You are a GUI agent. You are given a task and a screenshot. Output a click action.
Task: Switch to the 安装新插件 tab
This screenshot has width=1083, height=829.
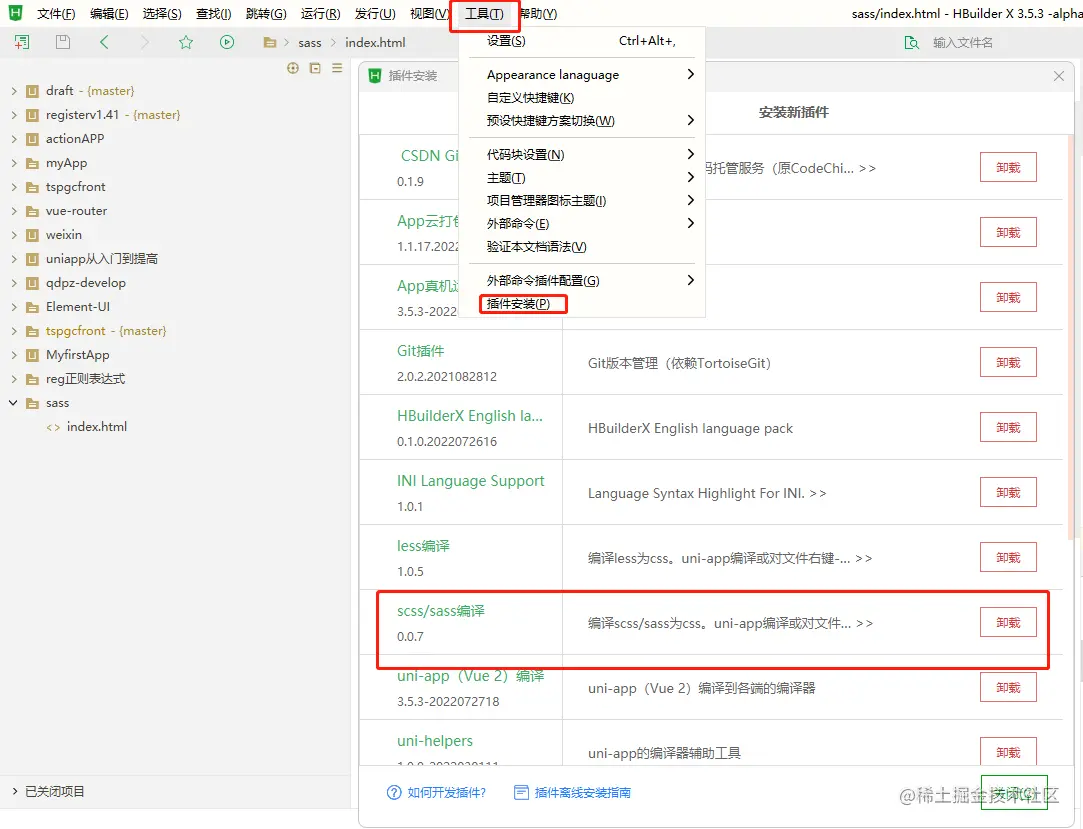click(x=794, y=112)
